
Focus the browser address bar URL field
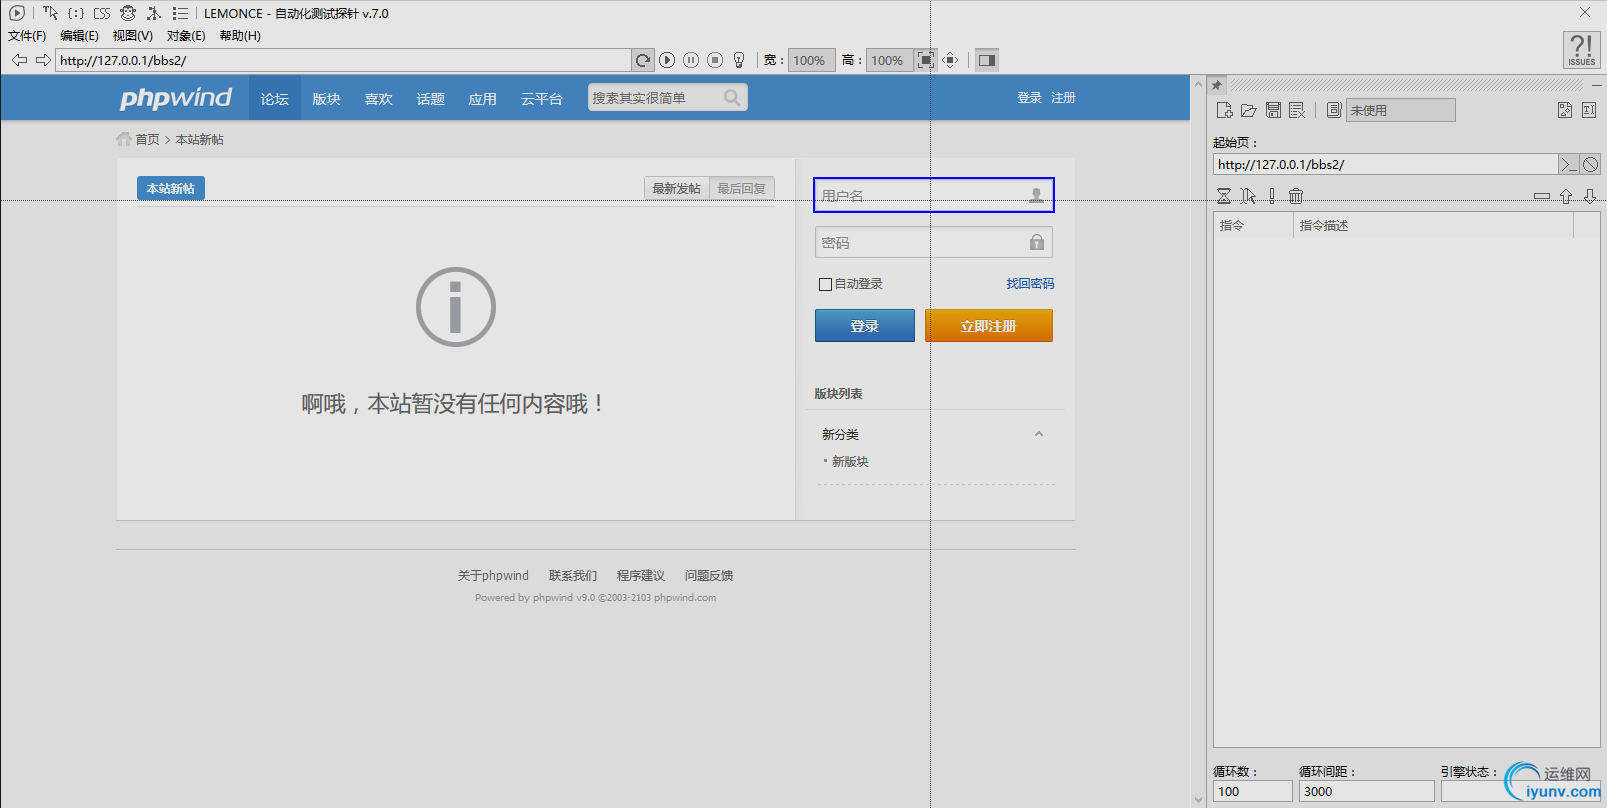click(343, 60)
